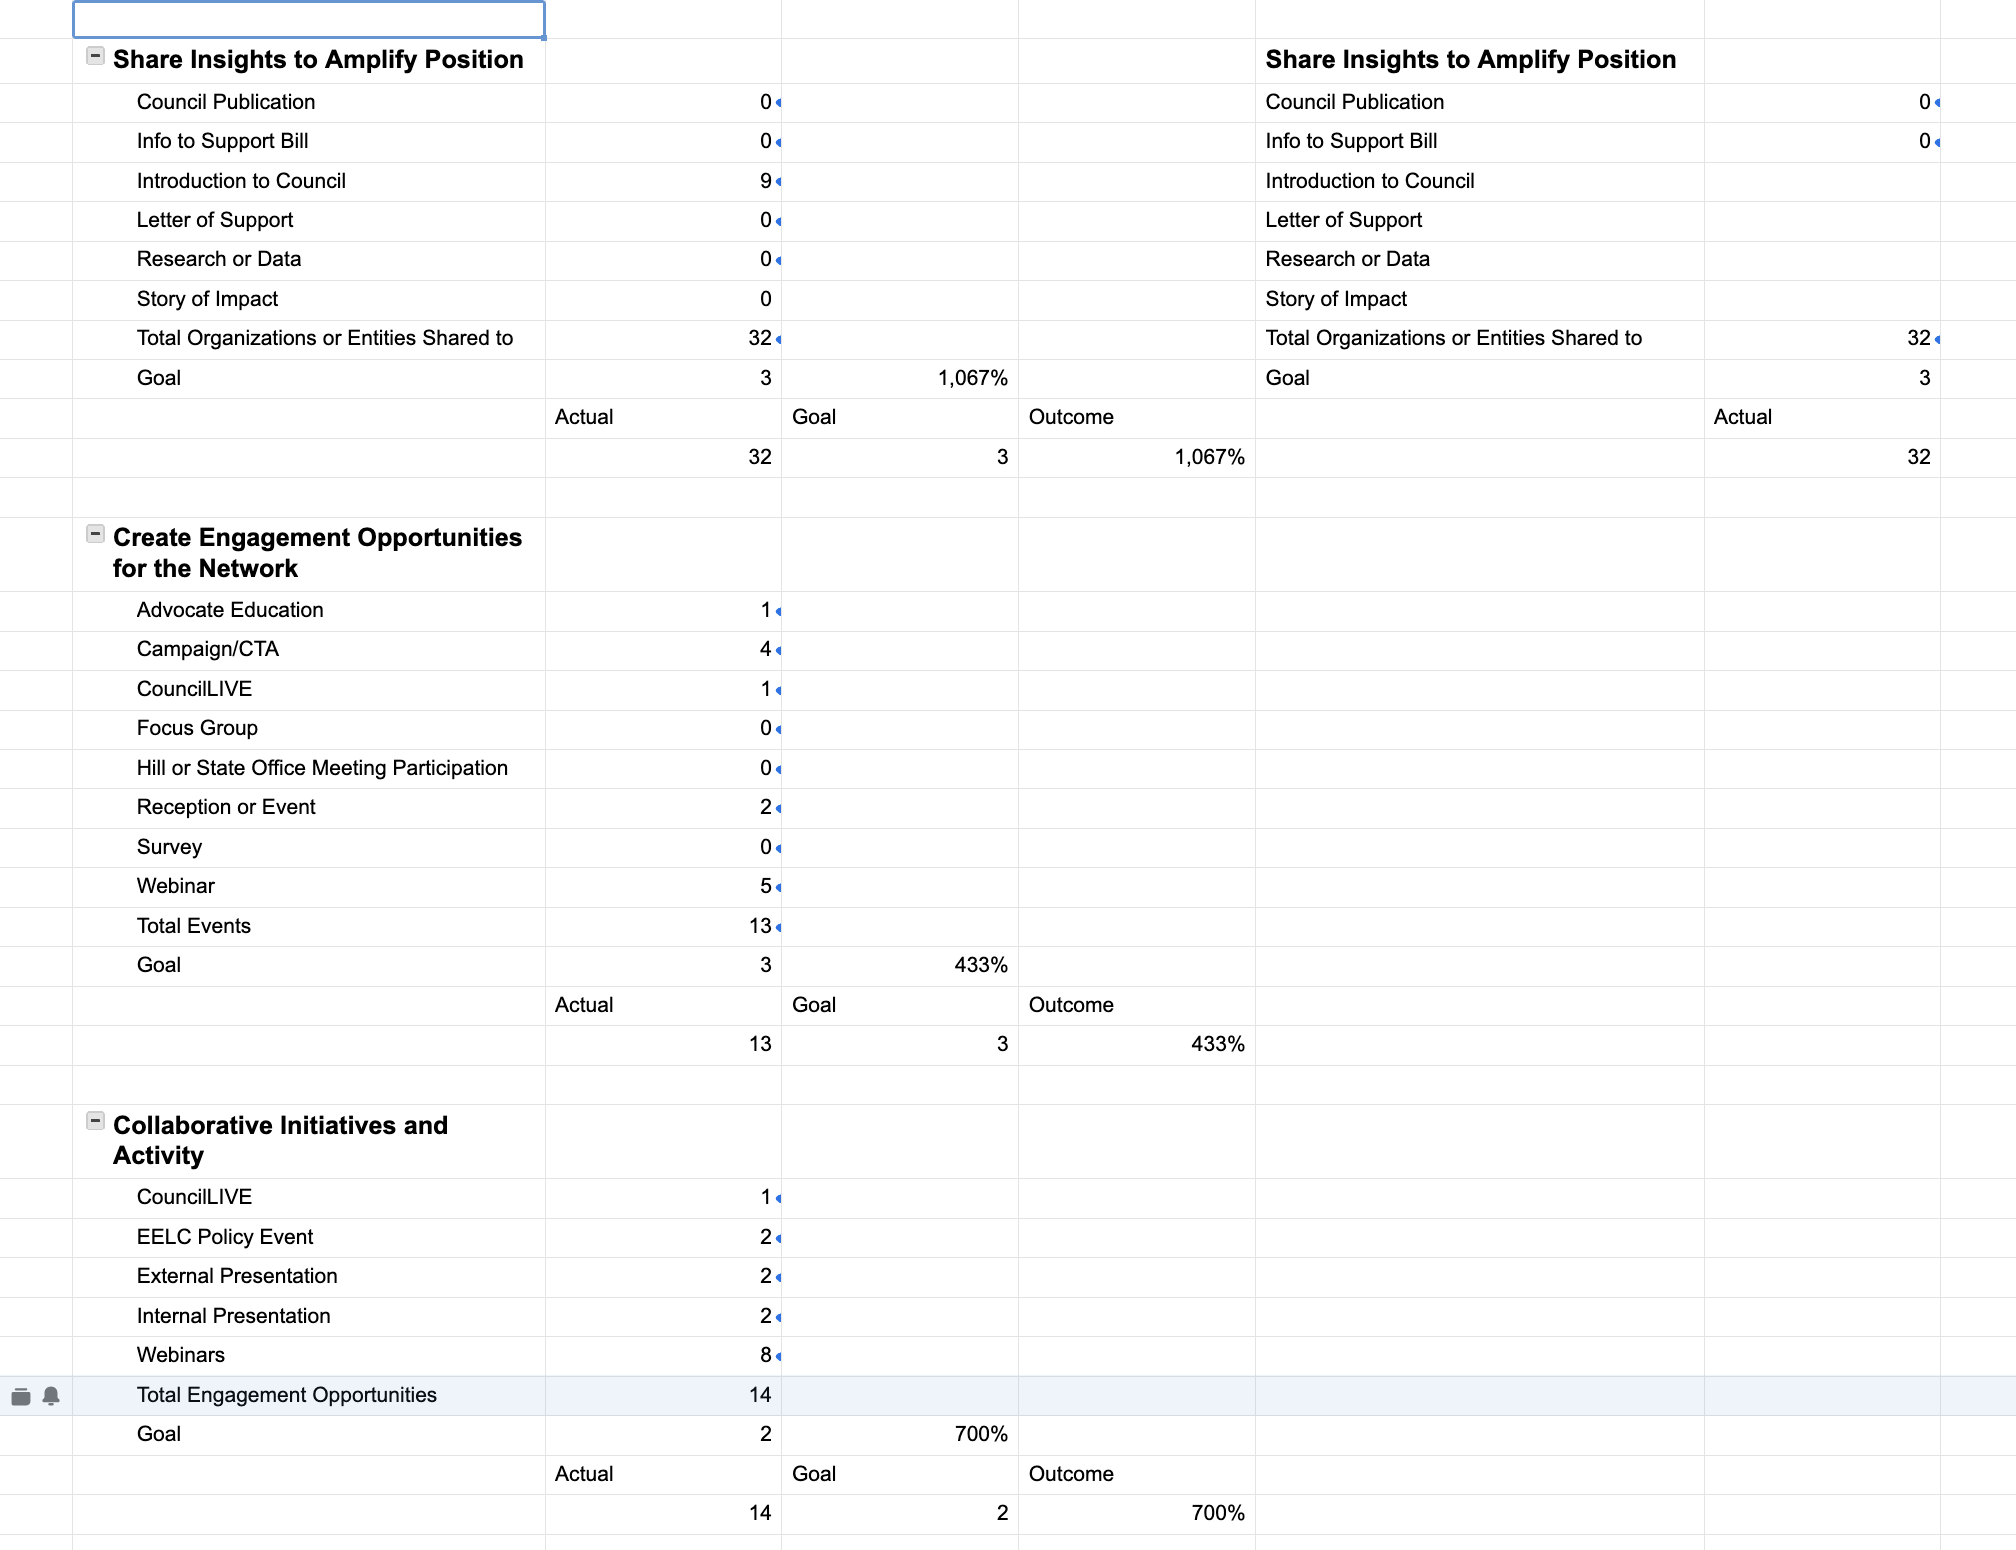Select CouncilLIVE under Collaborative Initiatives
2016x1550 pixels.
tap(195, 1197)
